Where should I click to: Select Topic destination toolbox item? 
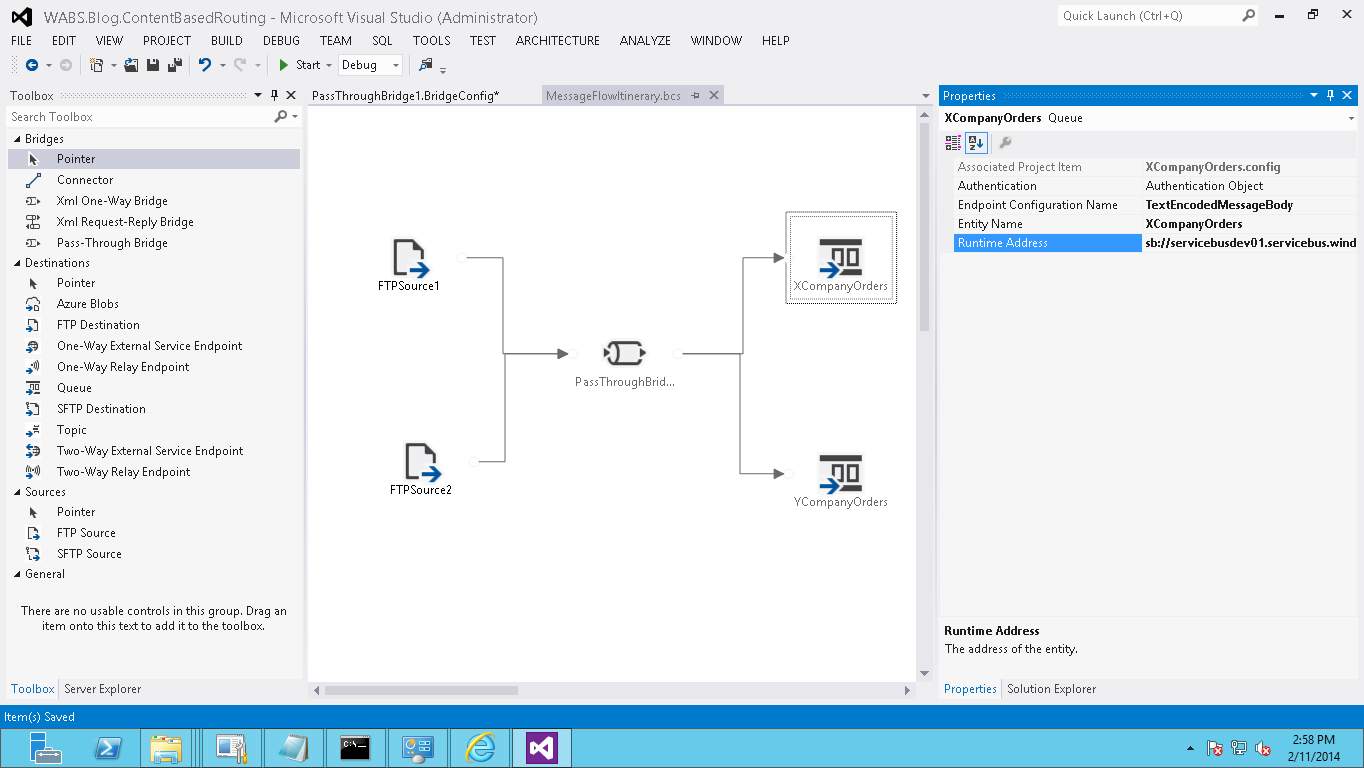pos(72,430)
